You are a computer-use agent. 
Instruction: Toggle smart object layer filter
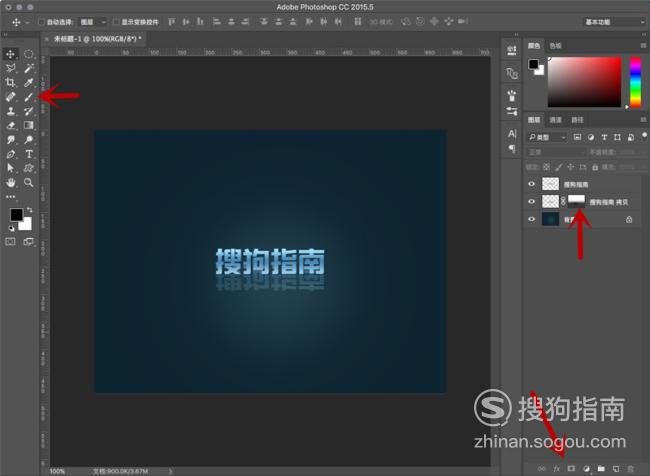coord(631,137)
